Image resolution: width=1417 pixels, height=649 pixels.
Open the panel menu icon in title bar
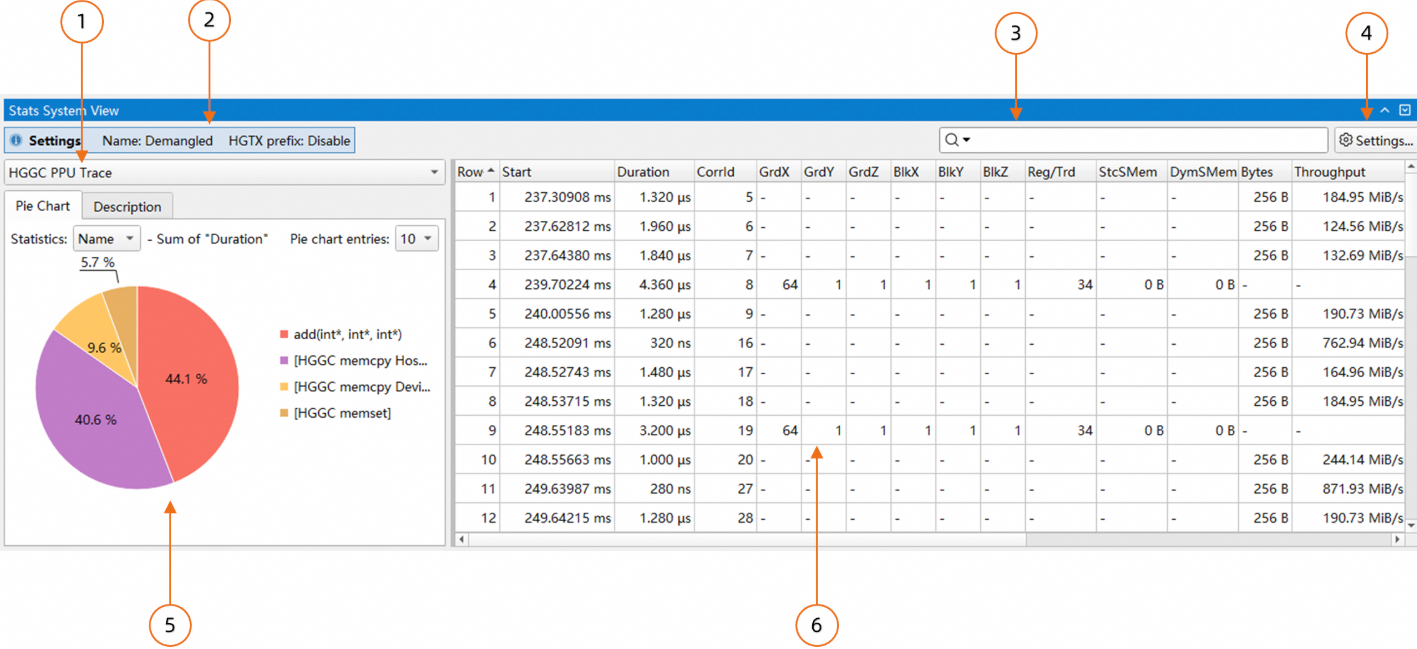1405,110
